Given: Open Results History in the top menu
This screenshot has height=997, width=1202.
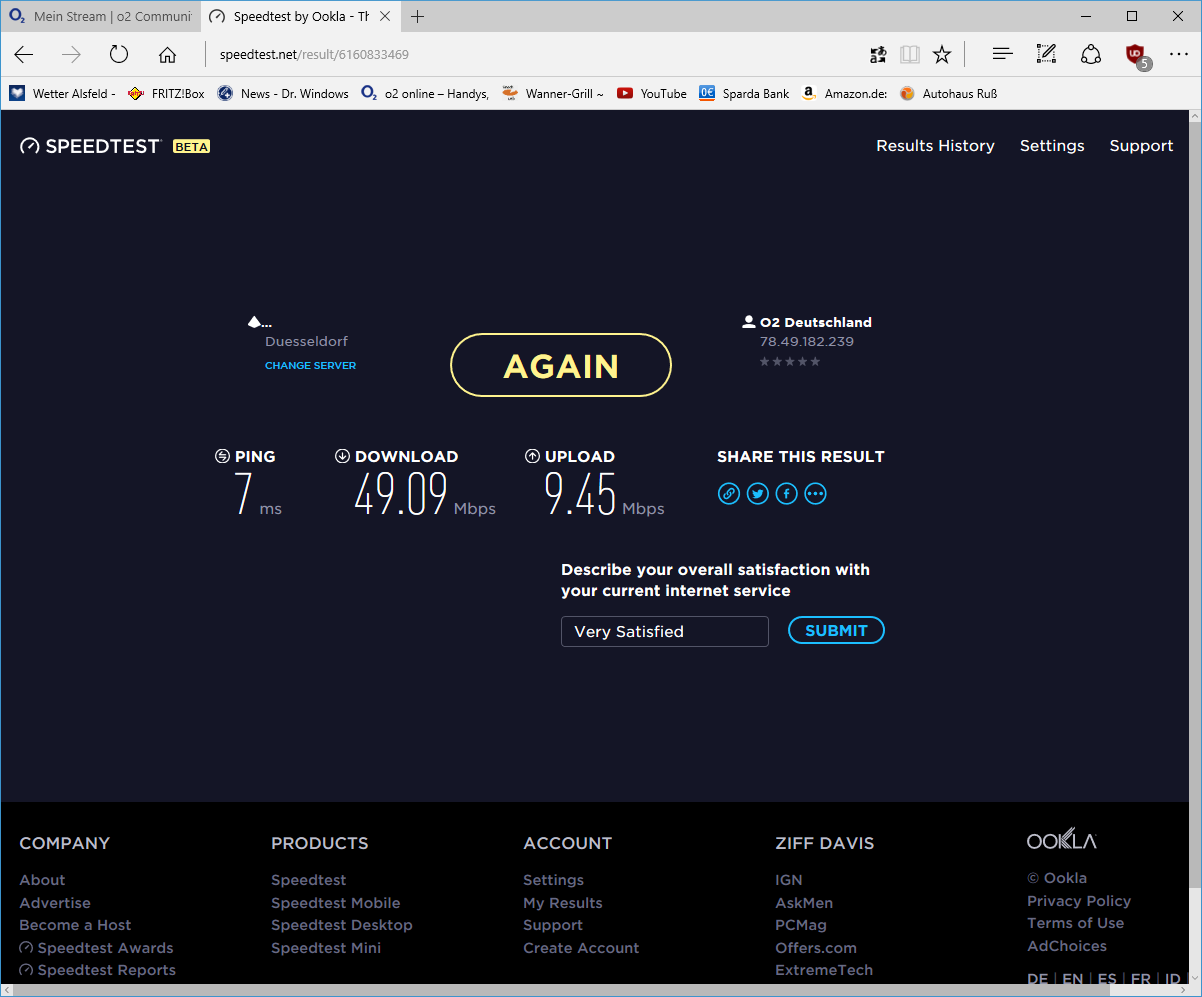Looking at the screenshot, I should click(x=935, y=146).
